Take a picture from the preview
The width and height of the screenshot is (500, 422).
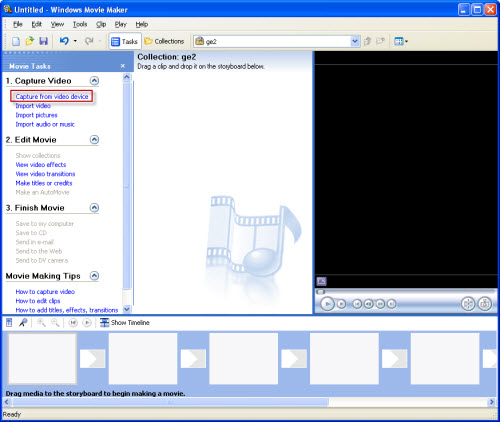point(485,304)
